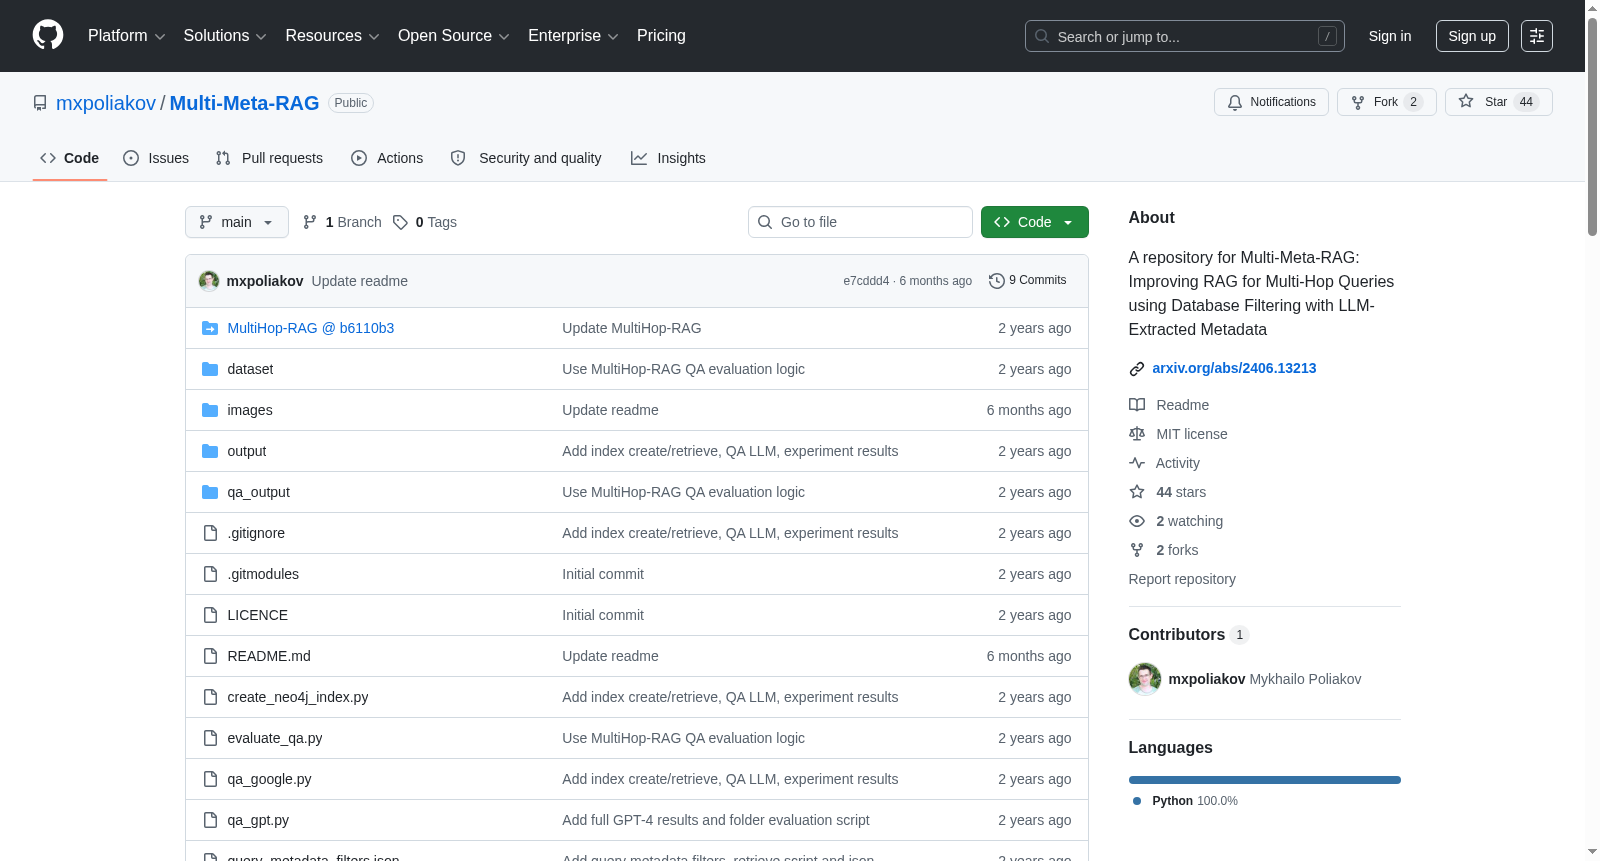Open the Platform dropdown menu

tap(126, 36)
